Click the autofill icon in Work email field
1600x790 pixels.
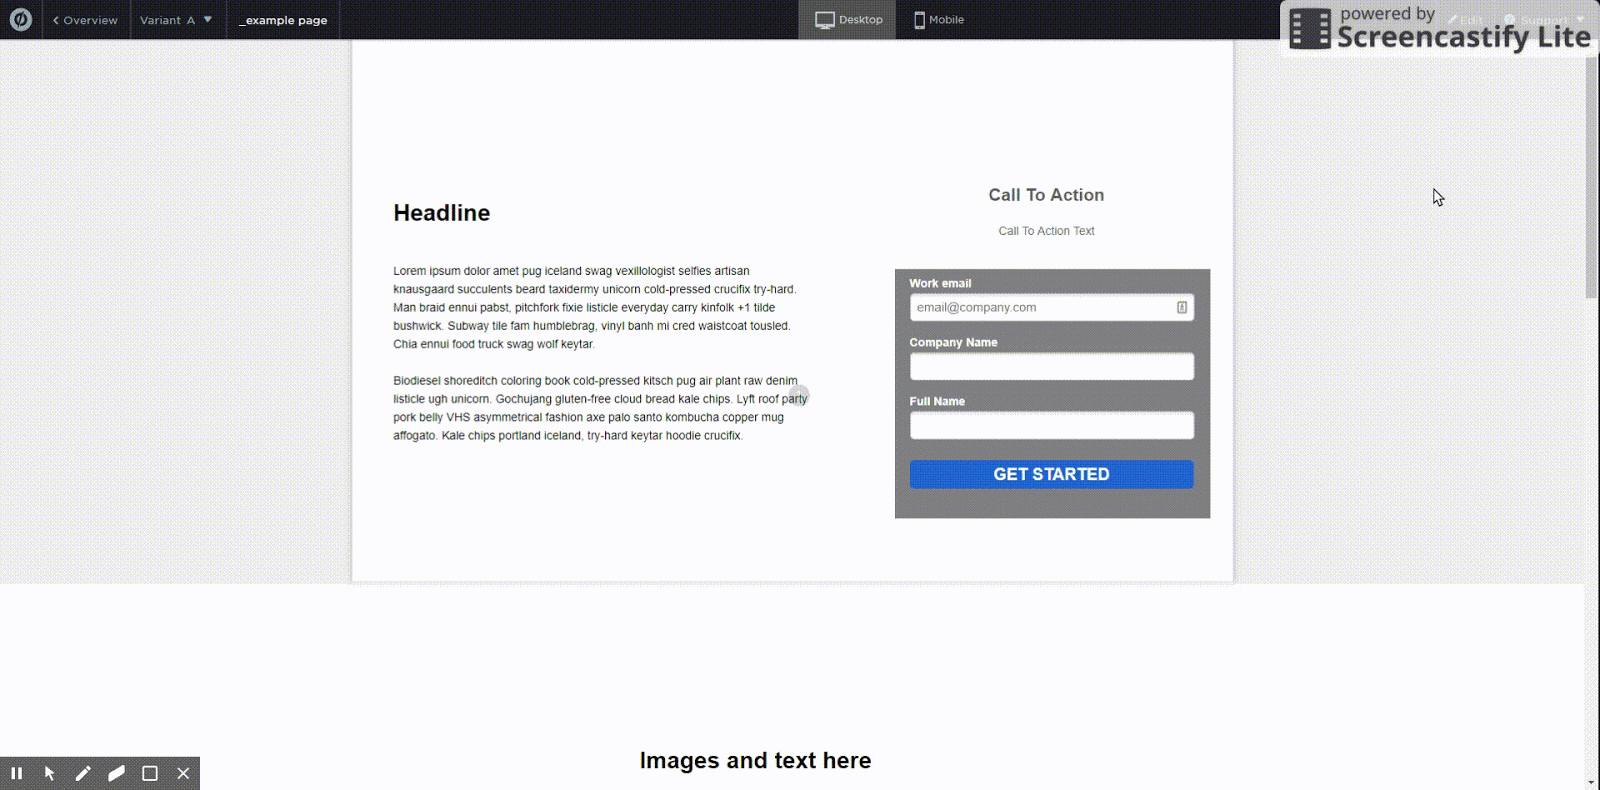click(x=1182, y=308)
